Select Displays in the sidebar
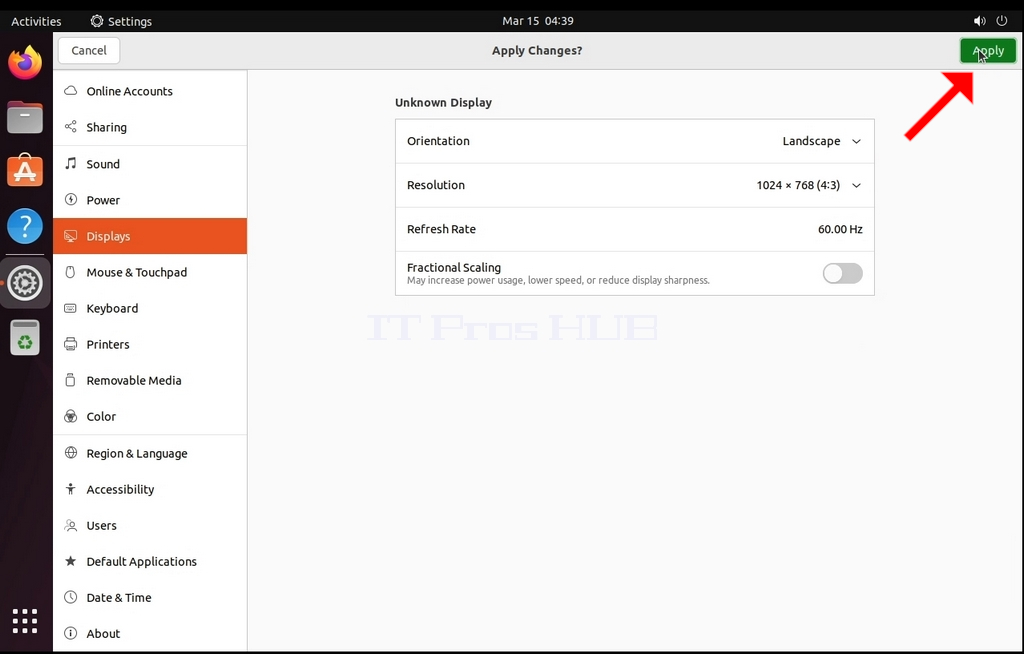The height and width of the screenshot is (654, 1024). tap(150, 236)
